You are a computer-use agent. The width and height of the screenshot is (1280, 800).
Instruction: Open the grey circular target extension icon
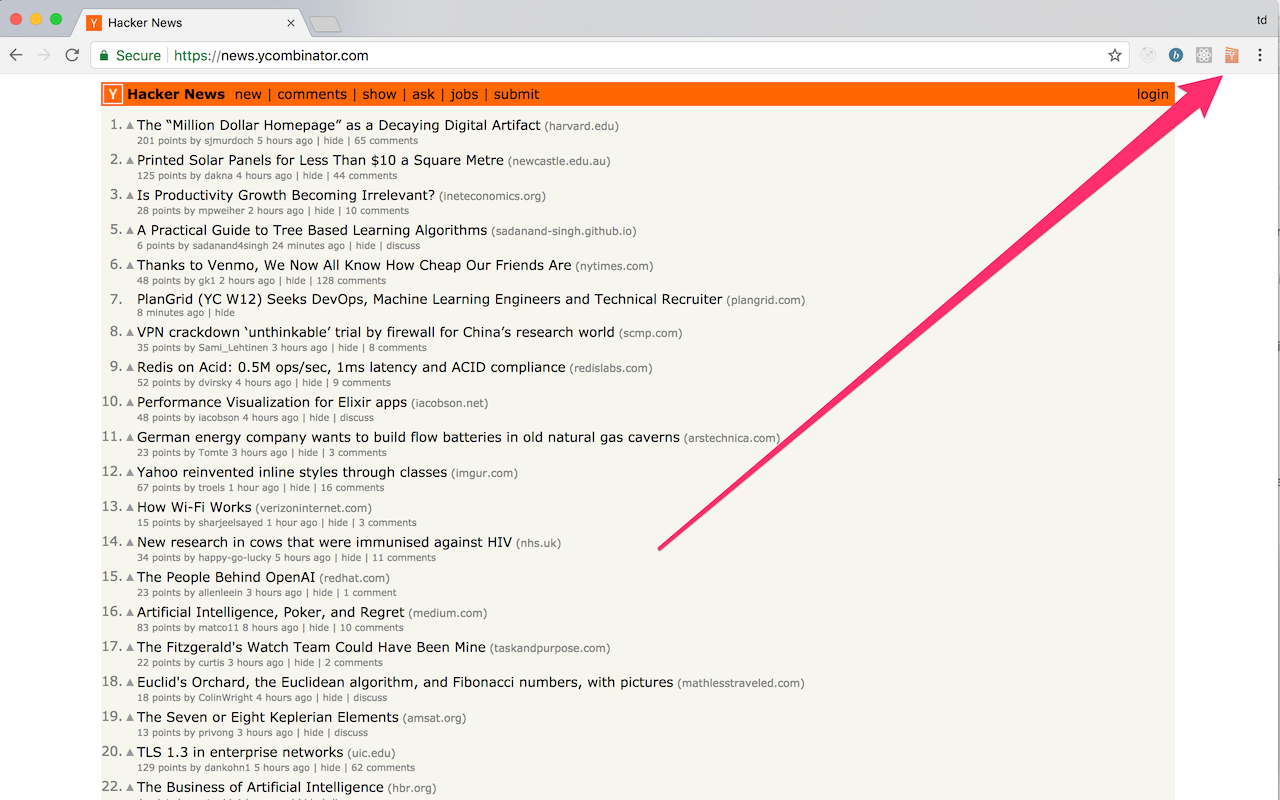click(1148, 56)
